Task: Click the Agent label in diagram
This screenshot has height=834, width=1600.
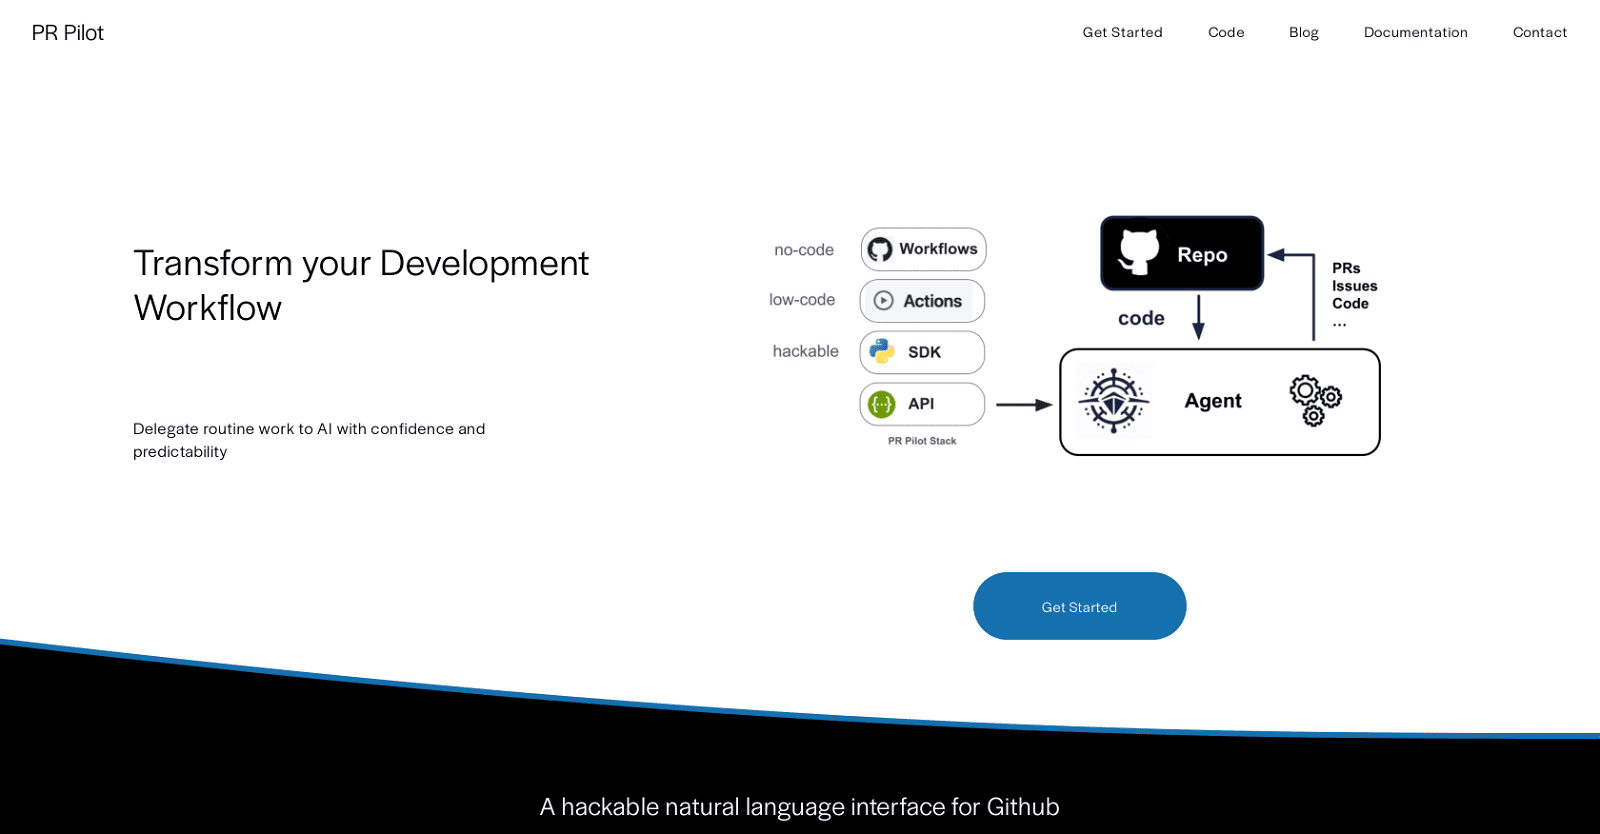Action: coord(1213,401)
